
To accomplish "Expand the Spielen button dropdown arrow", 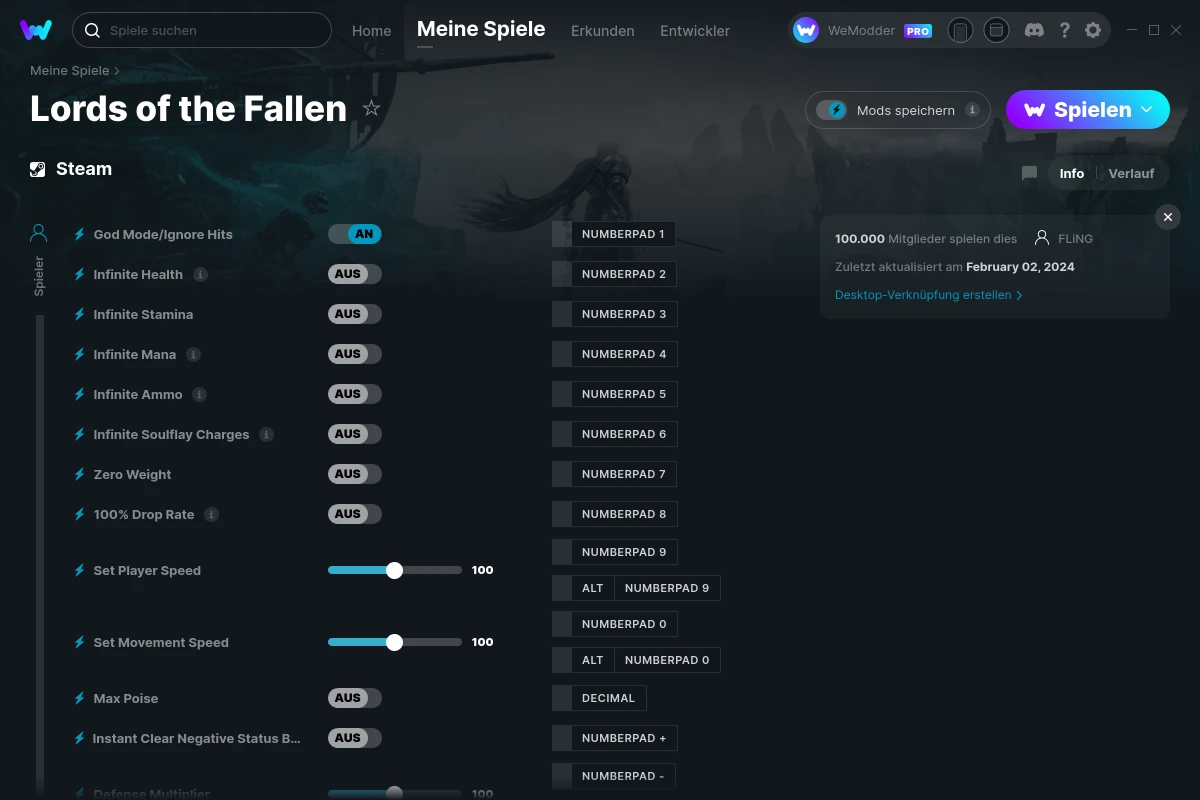I will (1147, 110).
